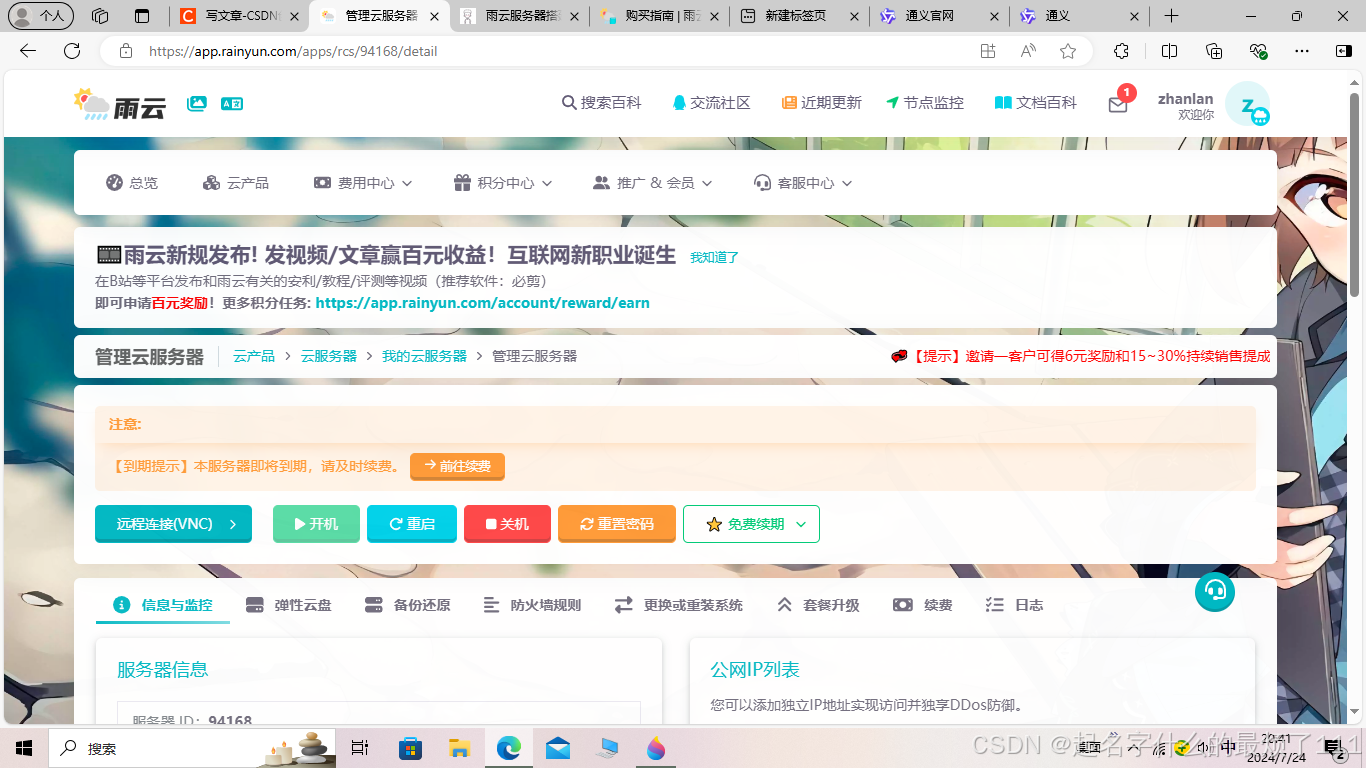This screenshot has height=768, width=1366.
Task: Switch to 弹性云盘 tab
Action: click(x=289, y=605)
